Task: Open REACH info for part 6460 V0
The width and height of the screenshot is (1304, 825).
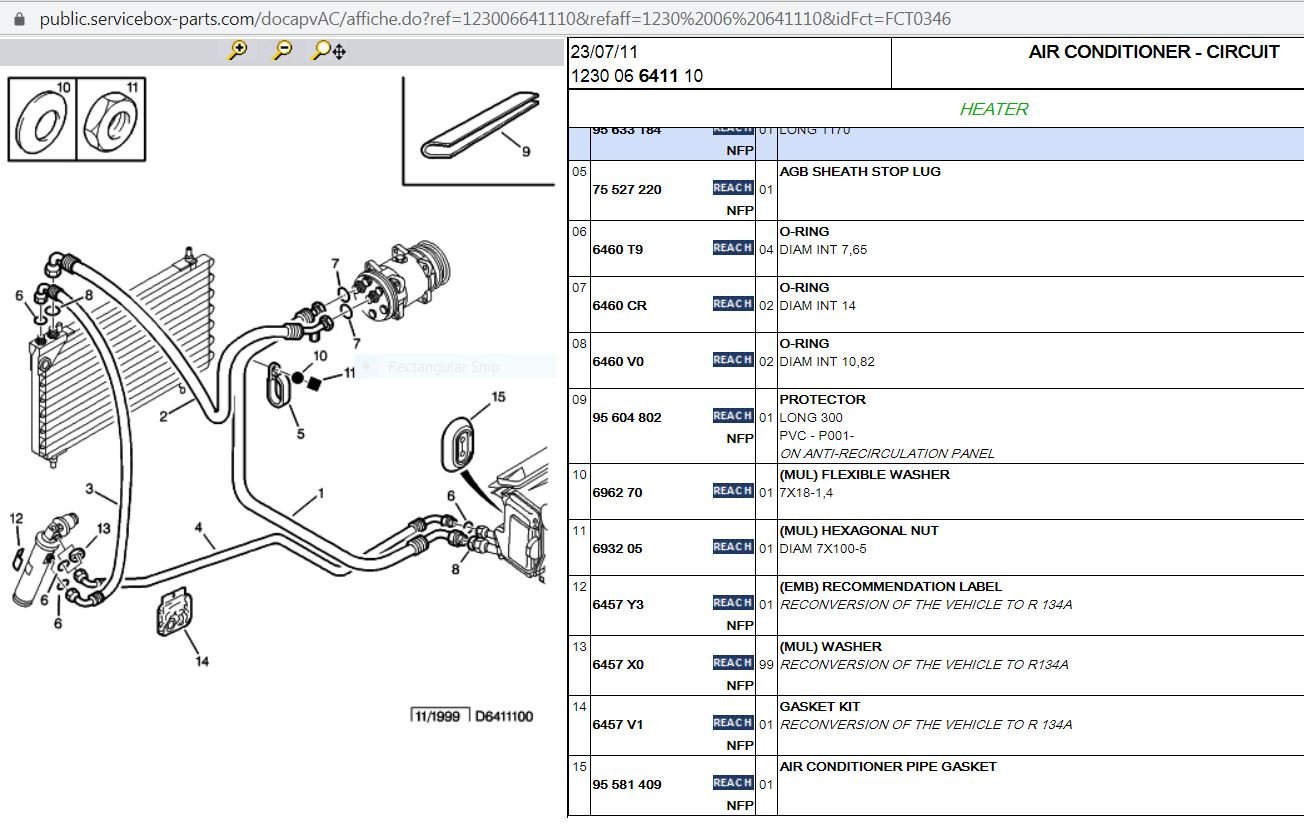Action: pos(733,360)
